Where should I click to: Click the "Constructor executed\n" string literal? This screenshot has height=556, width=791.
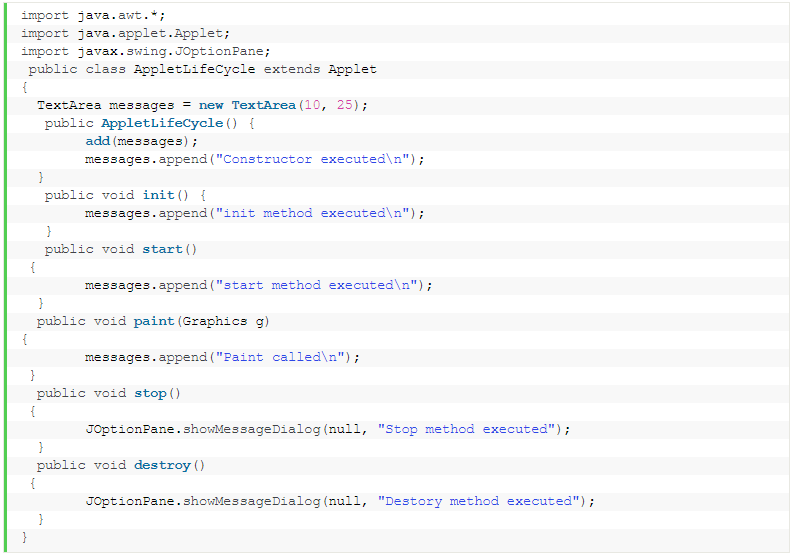(x=312, y=159)
